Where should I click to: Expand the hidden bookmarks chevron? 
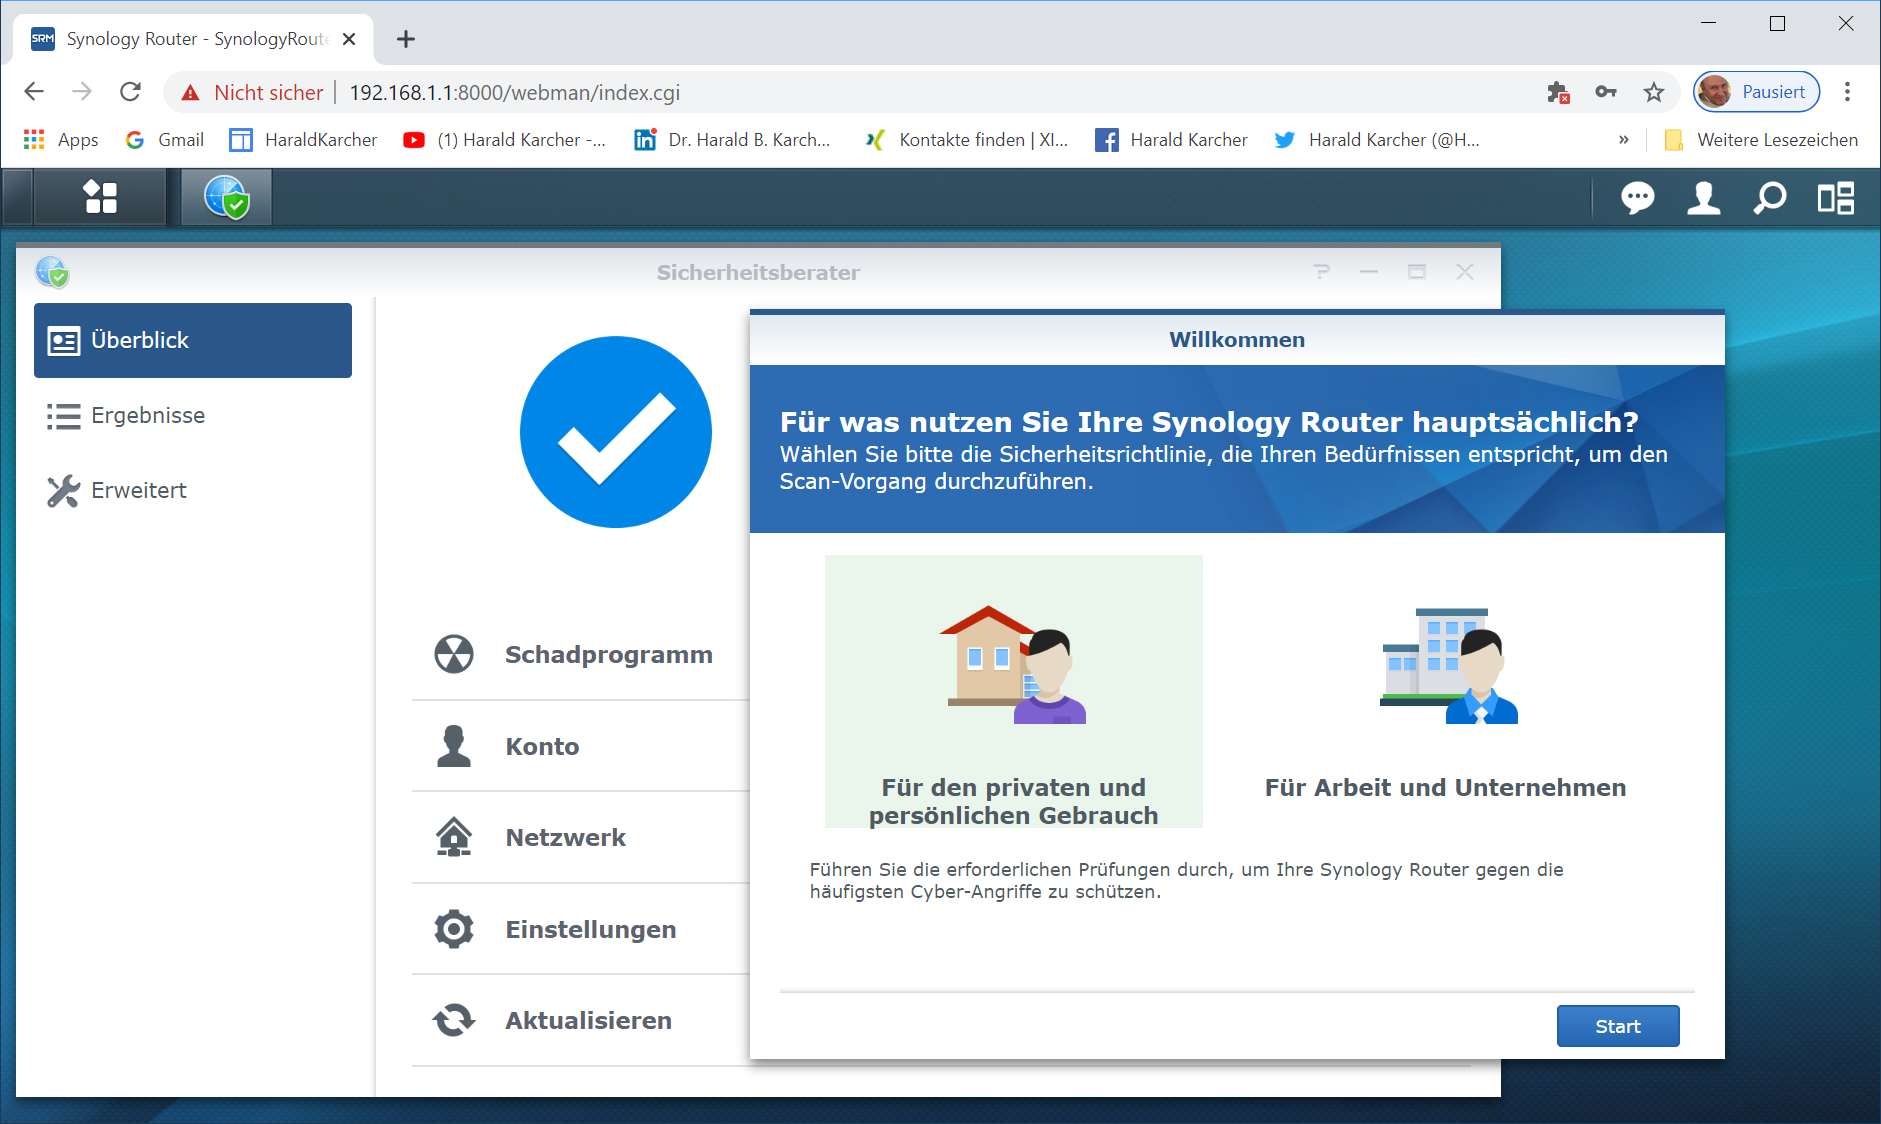[x=1623, y=140]
